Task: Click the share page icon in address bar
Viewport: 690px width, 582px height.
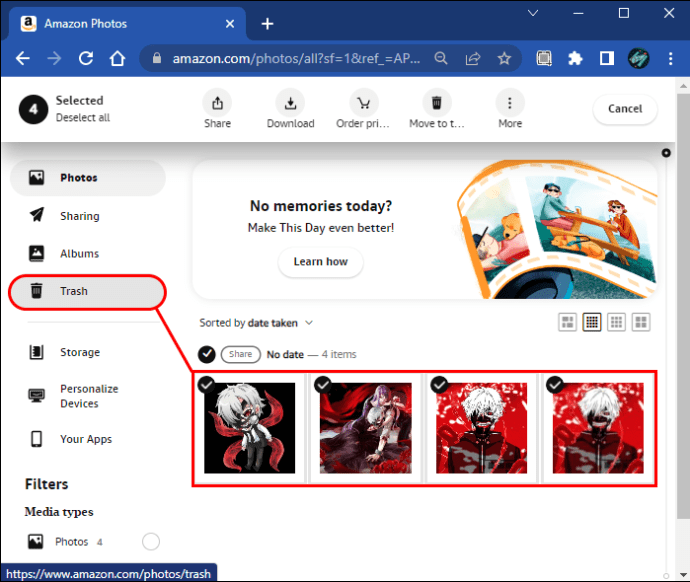Action: [473, 58]
